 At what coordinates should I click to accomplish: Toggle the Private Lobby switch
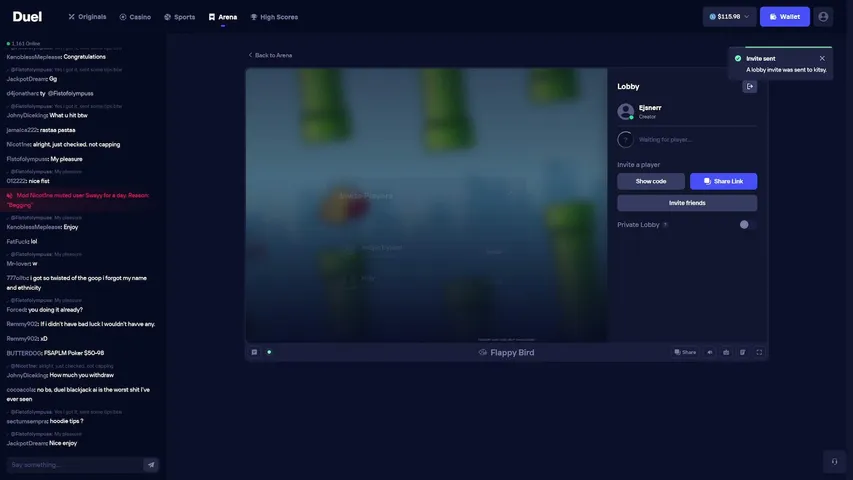747,225
